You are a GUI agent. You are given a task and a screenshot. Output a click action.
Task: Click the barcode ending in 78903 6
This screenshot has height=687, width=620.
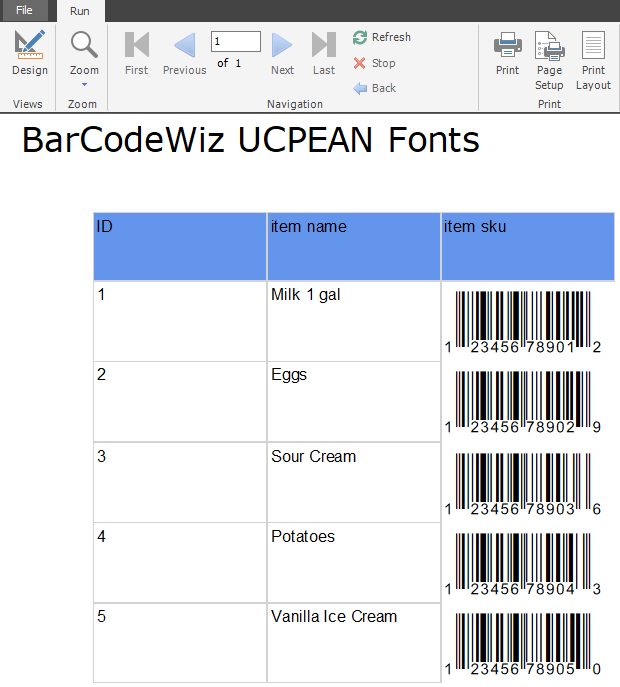coord(523,484)
